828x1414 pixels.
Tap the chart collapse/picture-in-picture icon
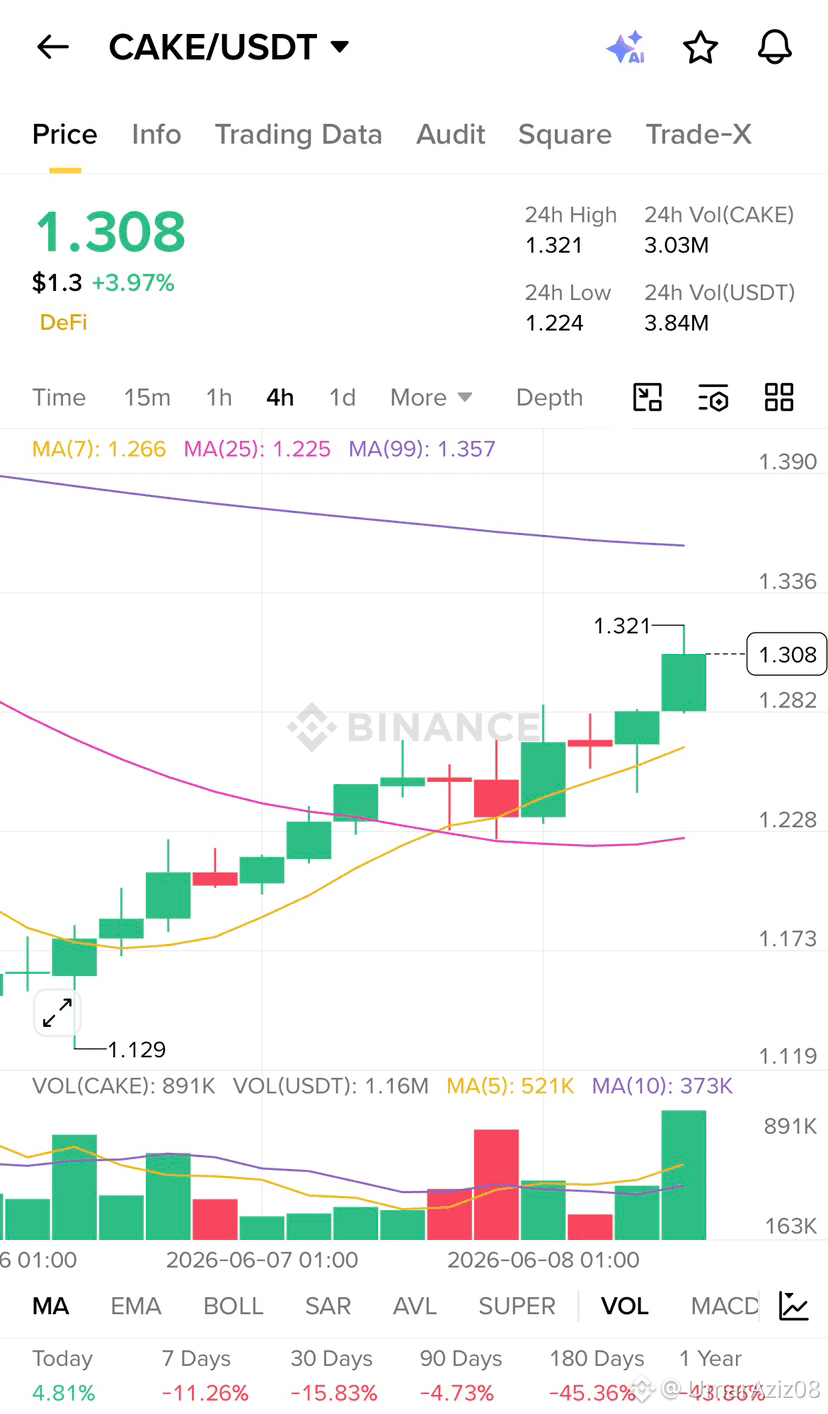pyautogui.click(x=648, y=397)
